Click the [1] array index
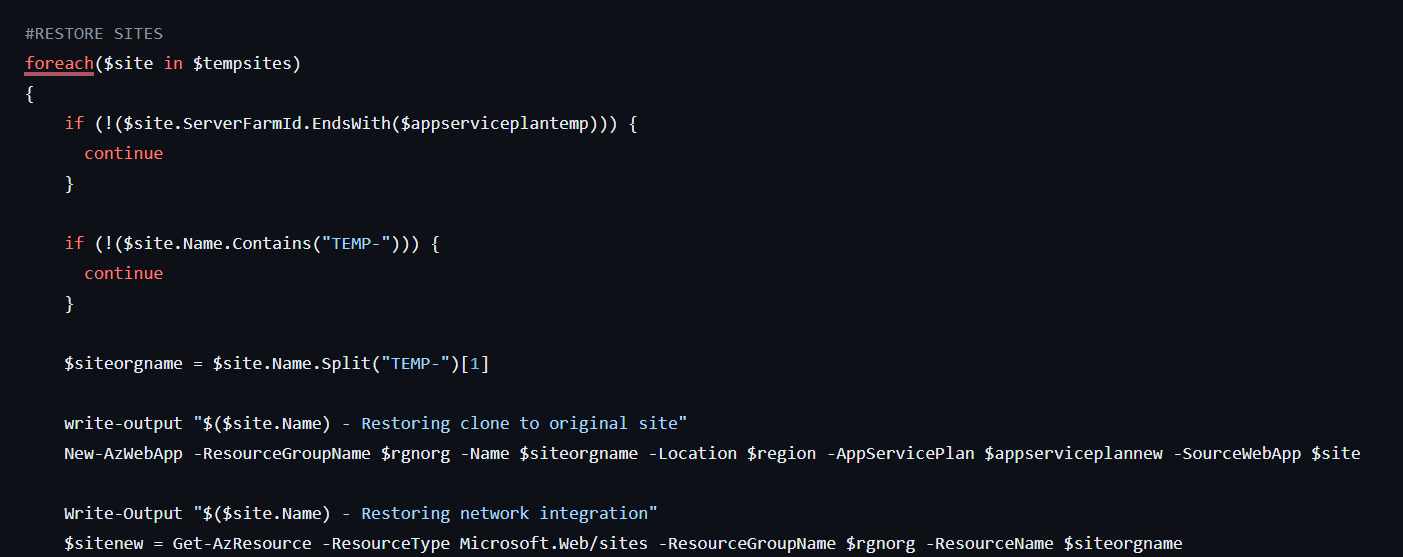1403x557 pixels. (x=478, y=363)
